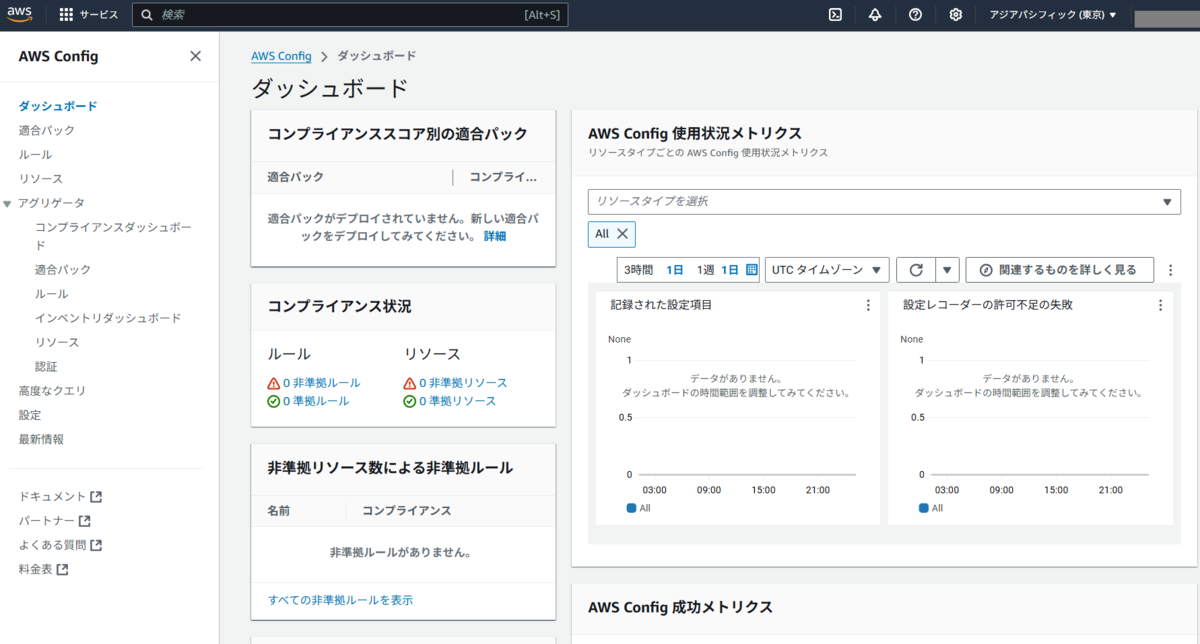Open top-level リソース in side navigation
1200x644 pixels.
pyautogui.click(x=40, y=178)
